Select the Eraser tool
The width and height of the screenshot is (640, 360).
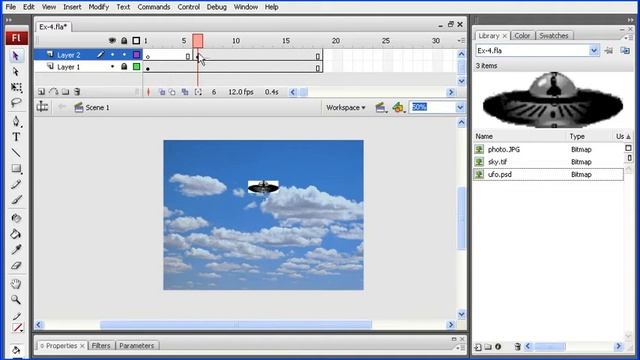coord(16,266)
